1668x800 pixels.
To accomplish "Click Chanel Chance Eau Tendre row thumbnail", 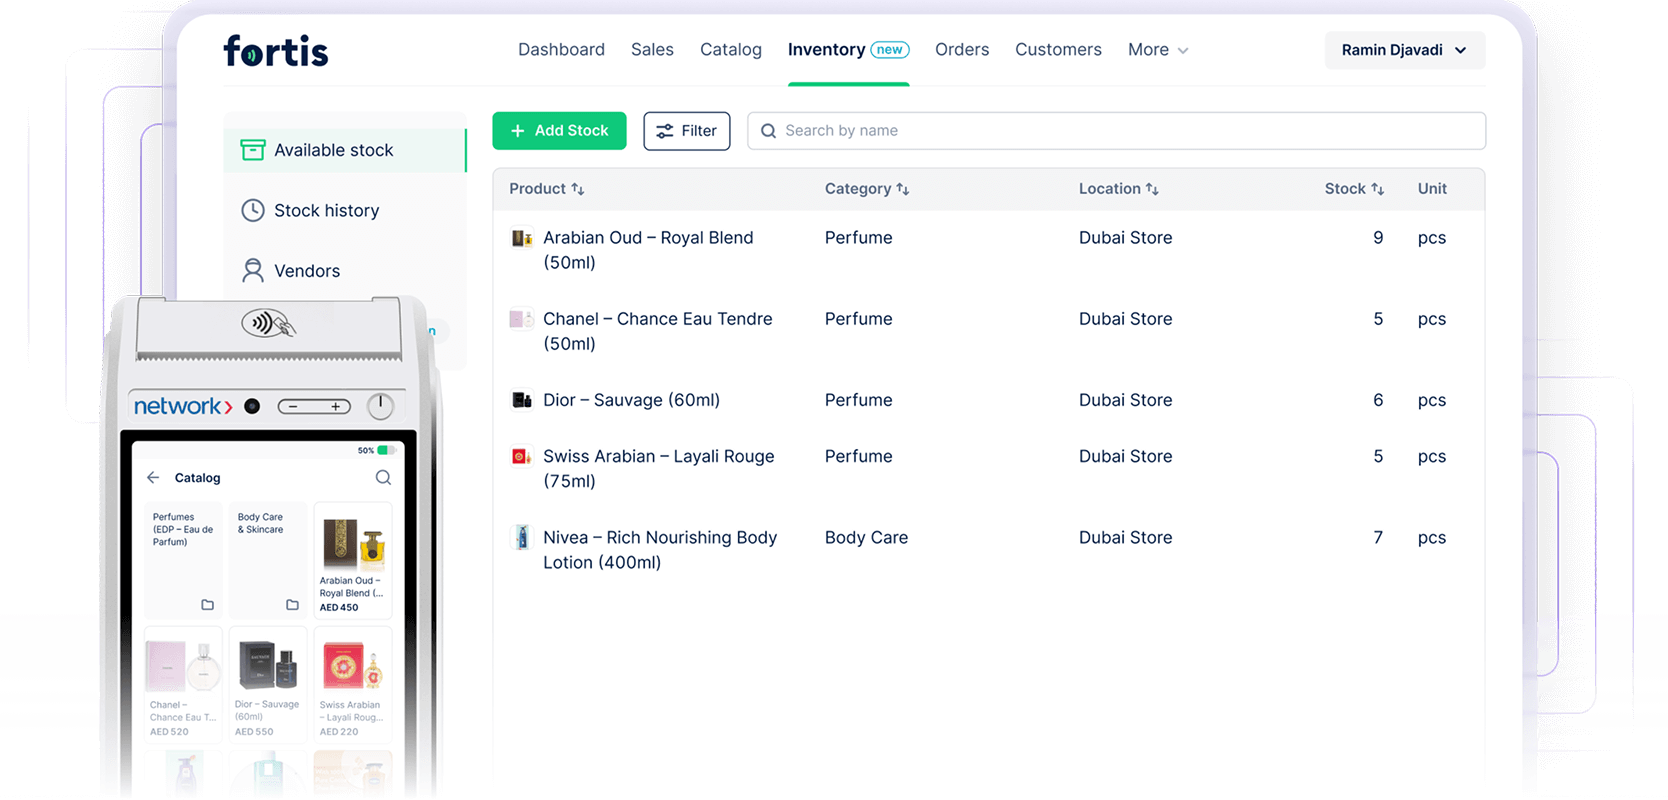I will [521, 319].
